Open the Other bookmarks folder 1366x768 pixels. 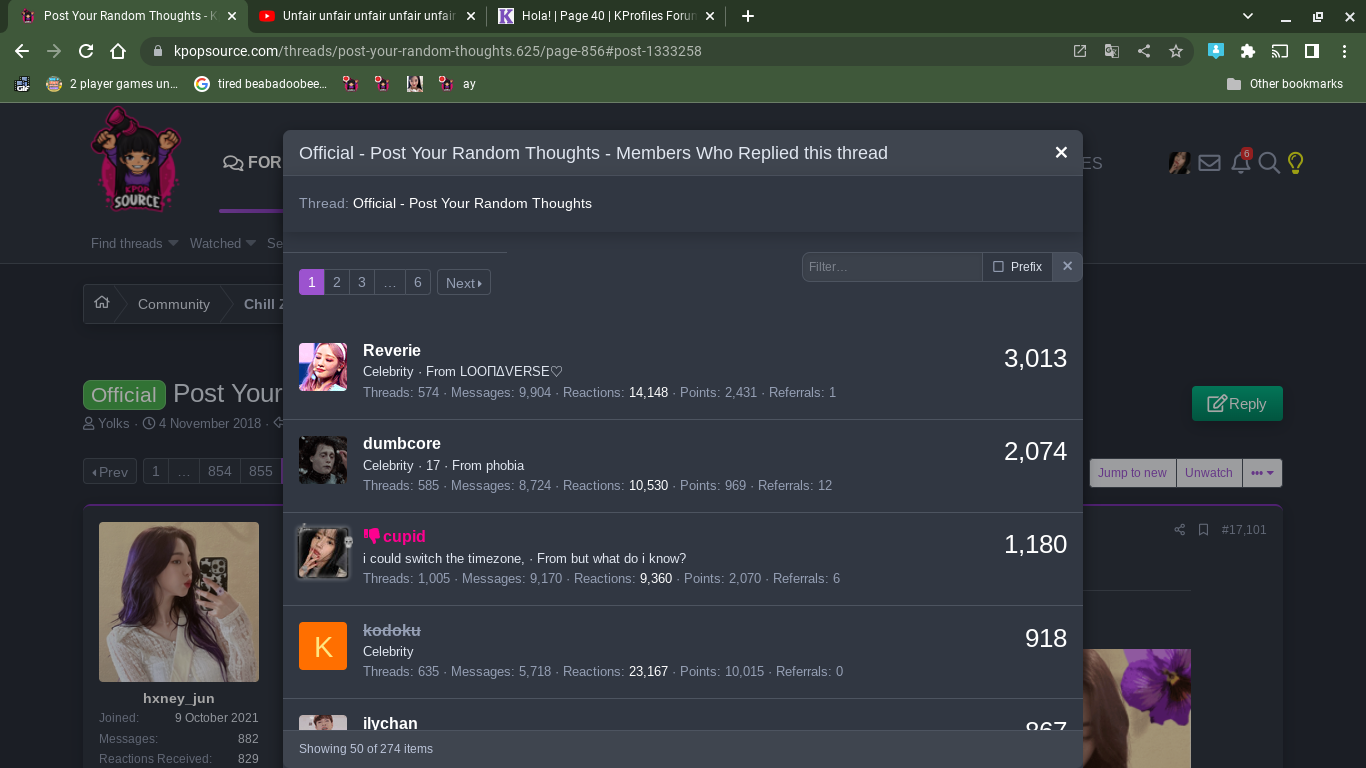pos(1285,84)
